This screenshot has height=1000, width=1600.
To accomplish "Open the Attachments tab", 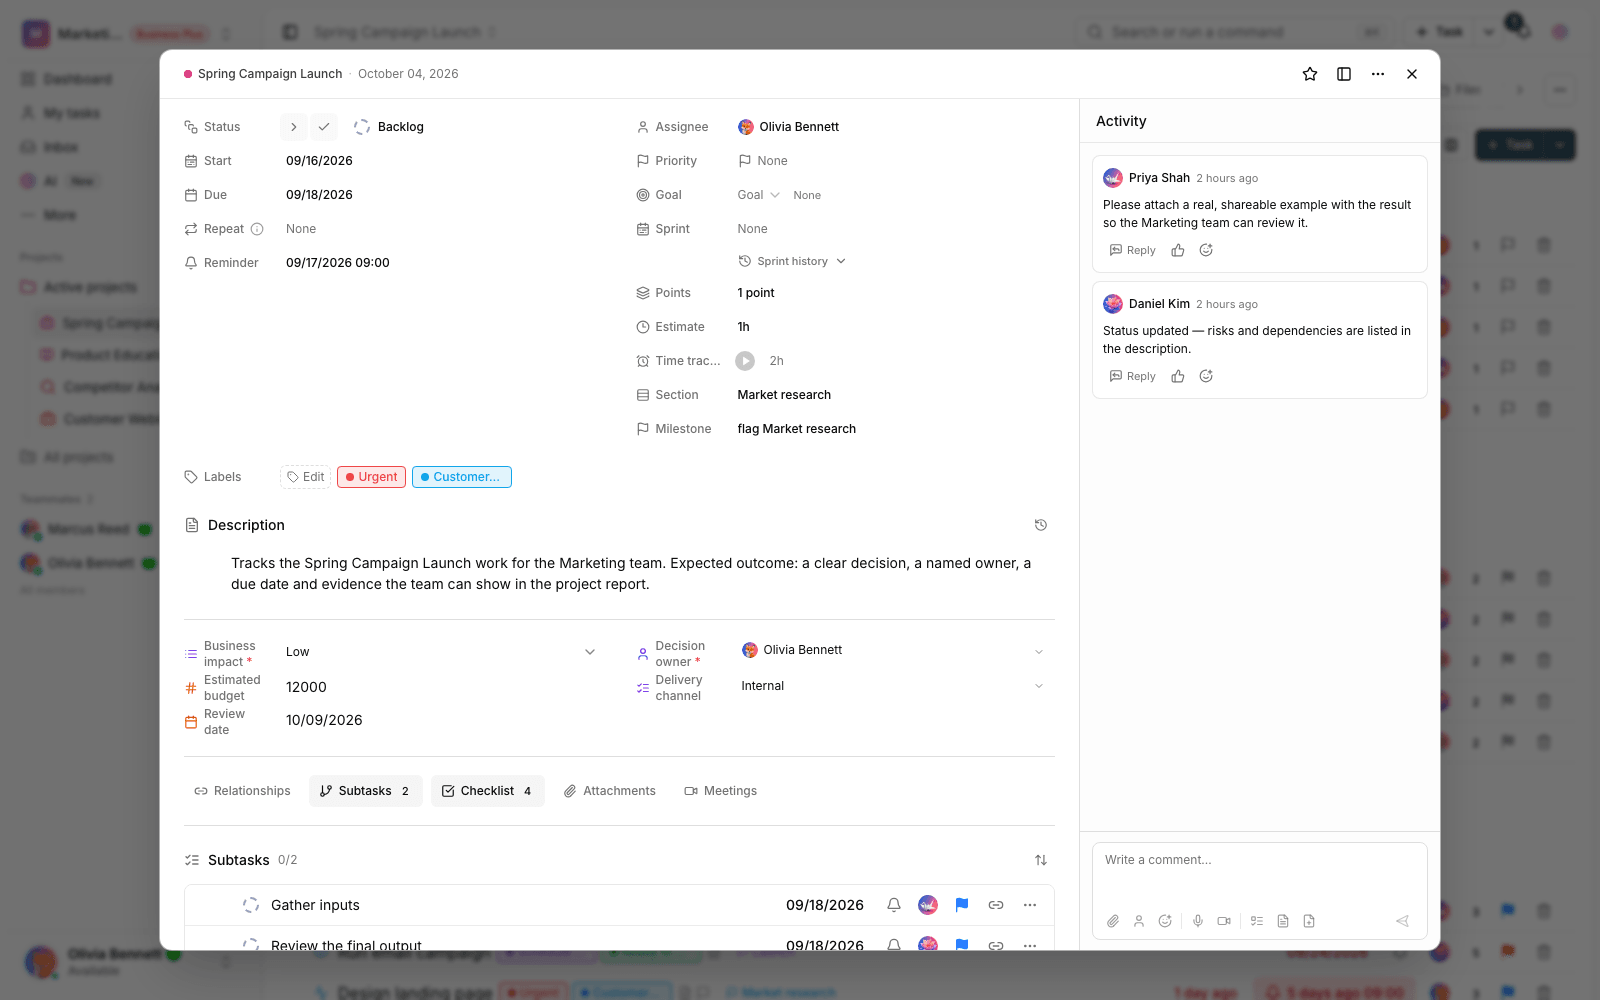I will (609, 791).
